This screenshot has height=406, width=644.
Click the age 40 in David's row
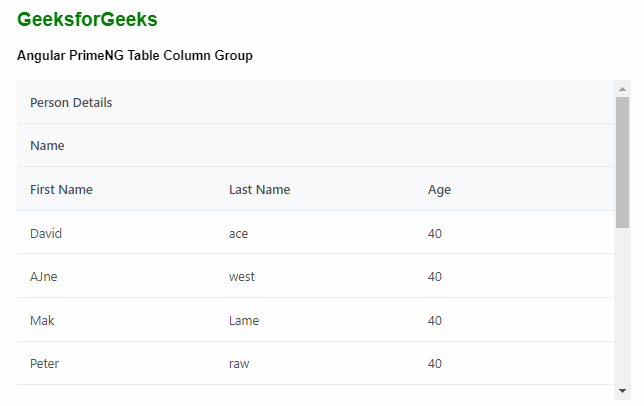435,233
